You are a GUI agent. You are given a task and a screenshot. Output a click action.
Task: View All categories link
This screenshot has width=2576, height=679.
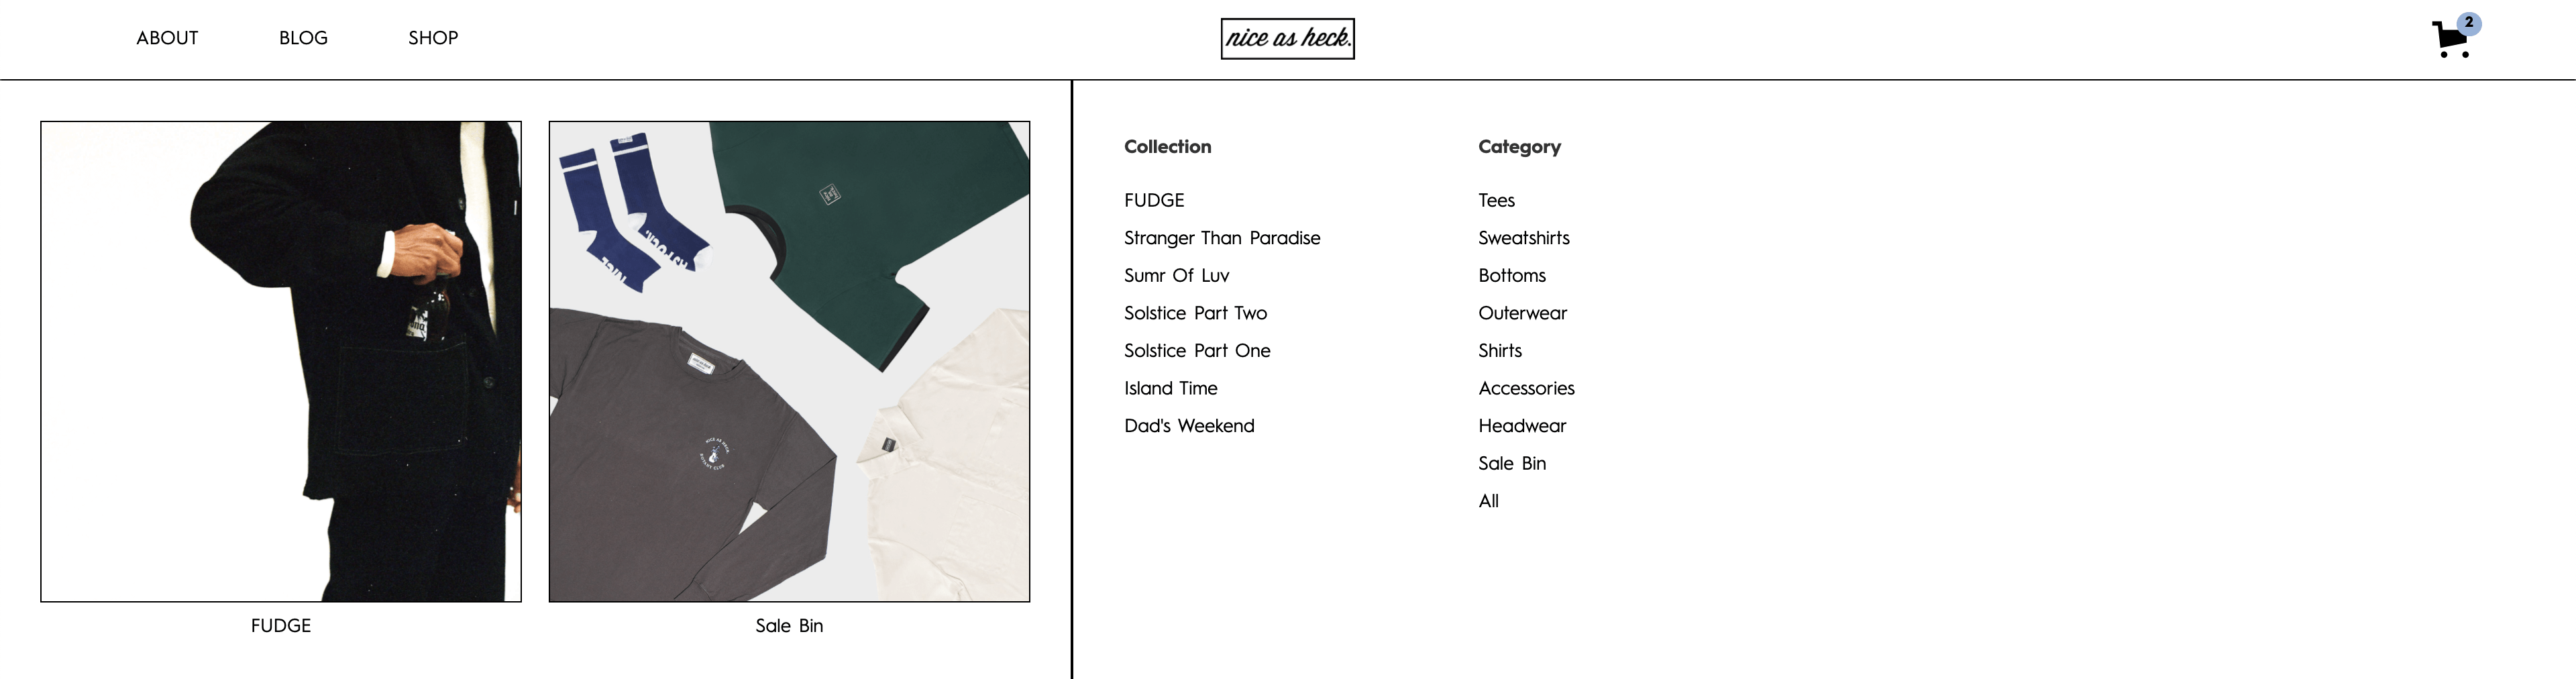point(1488,501)
